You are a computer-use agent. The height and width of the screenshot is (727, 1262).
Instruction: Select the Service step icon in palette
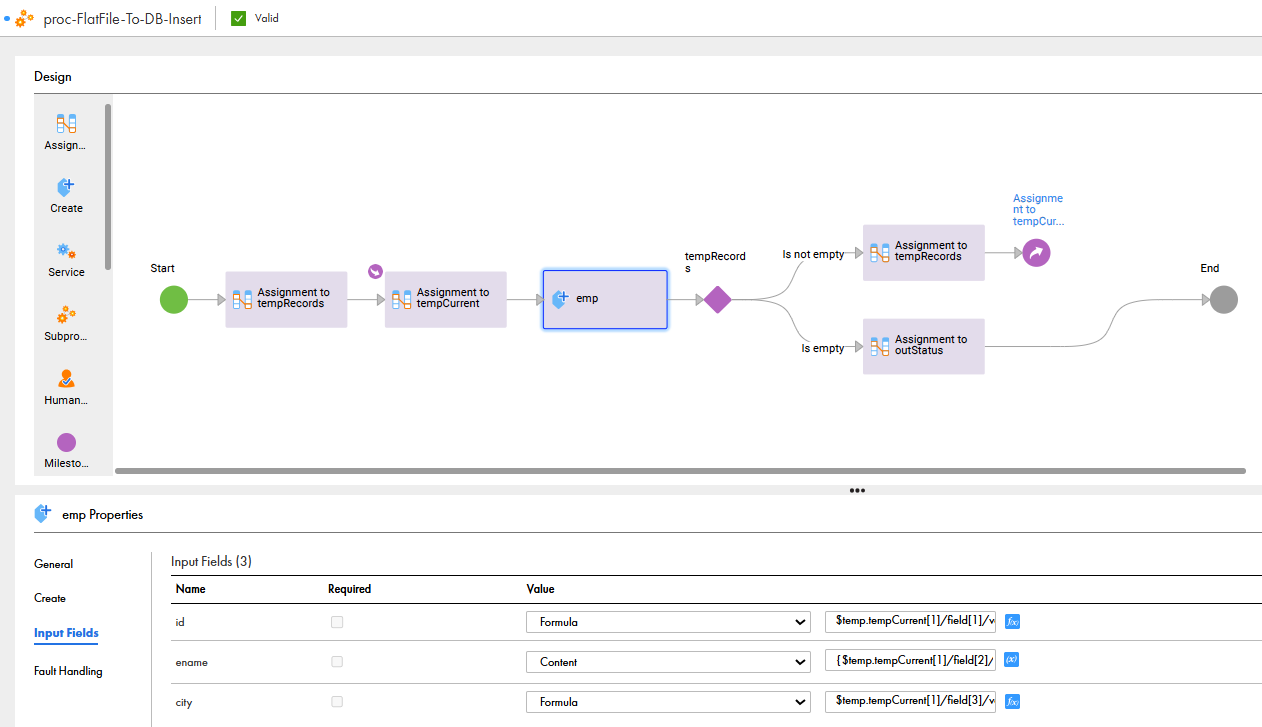click(x=66, y=251)
